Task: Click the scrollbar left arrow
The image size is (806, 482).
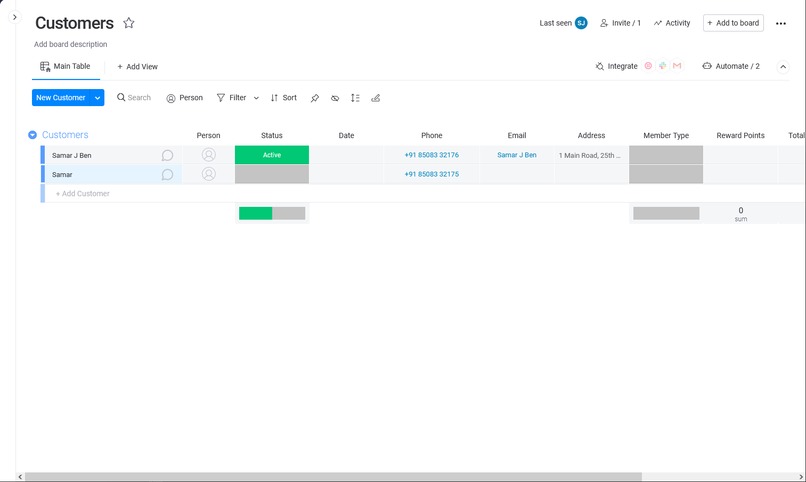Action: point(20,477)
